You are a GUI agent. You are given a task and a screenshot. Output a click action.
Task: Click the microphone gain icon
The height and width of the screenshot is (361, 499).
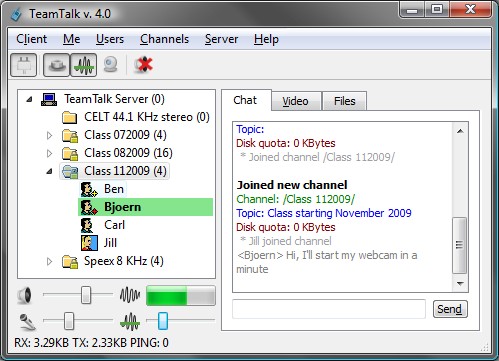pos(27,322)
